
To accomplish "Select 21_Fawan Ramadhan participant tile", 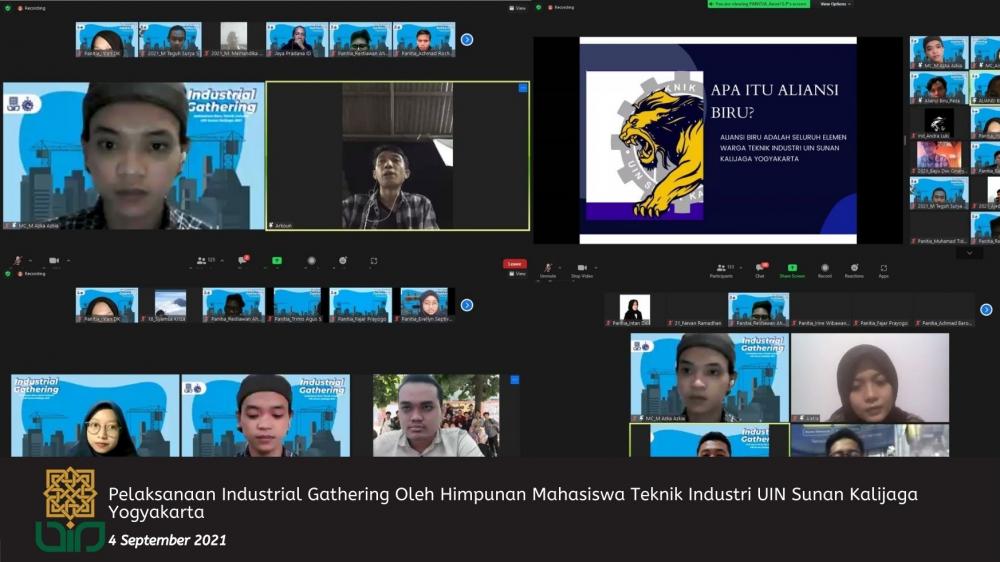I will [696, 310].
